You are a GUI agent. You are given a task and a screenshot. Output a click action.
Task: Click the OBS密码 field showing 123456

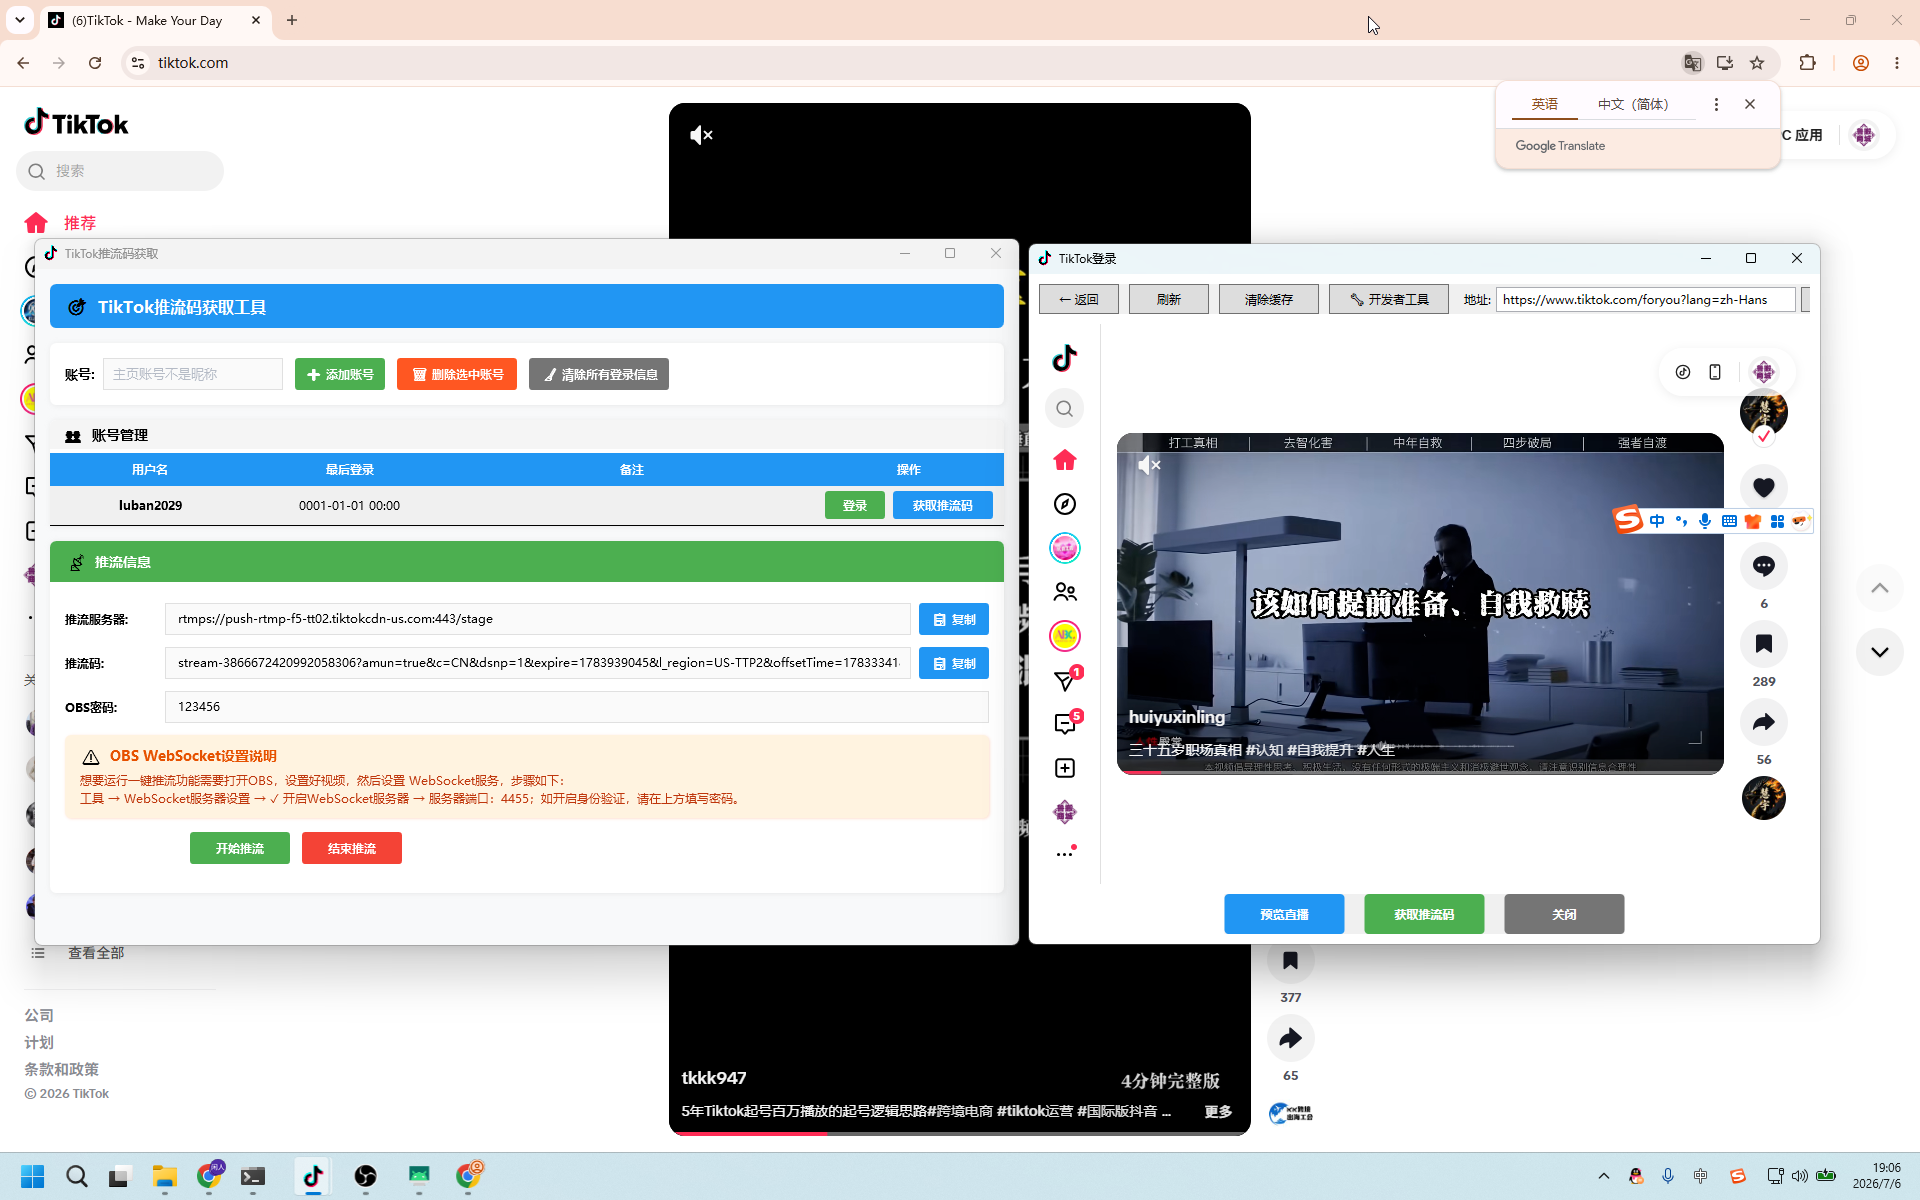(577, 707)
